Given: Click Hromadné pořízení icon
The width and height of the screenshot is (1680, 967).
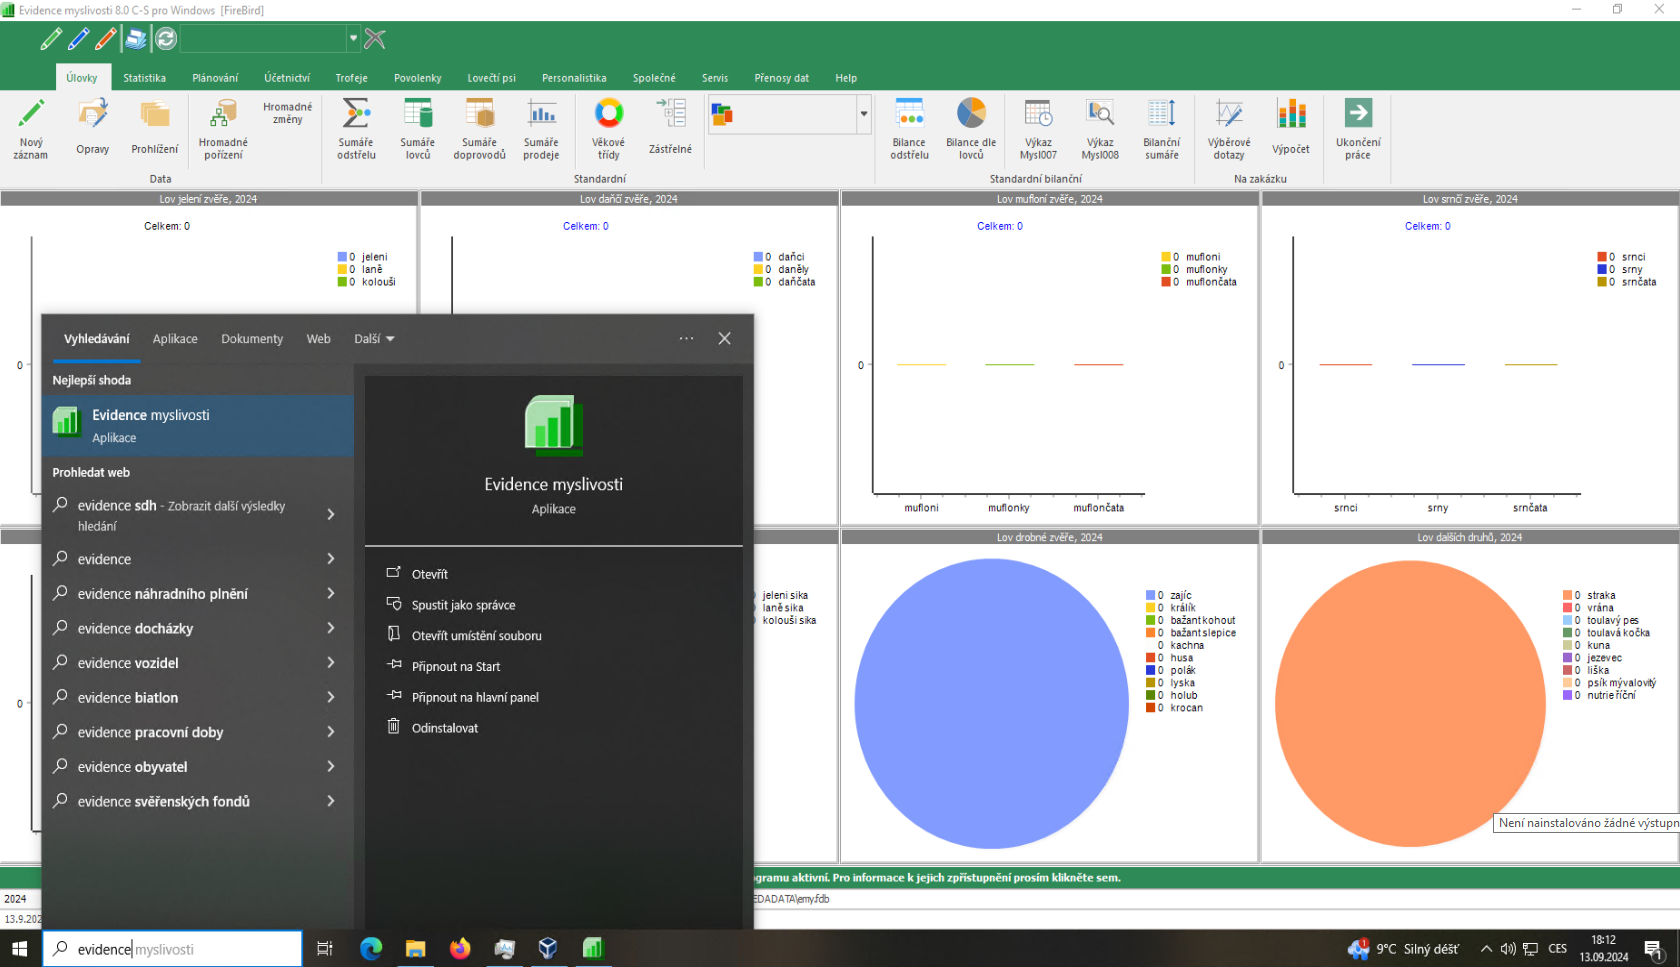Looking at the screenshot, I should pos(223,113).
